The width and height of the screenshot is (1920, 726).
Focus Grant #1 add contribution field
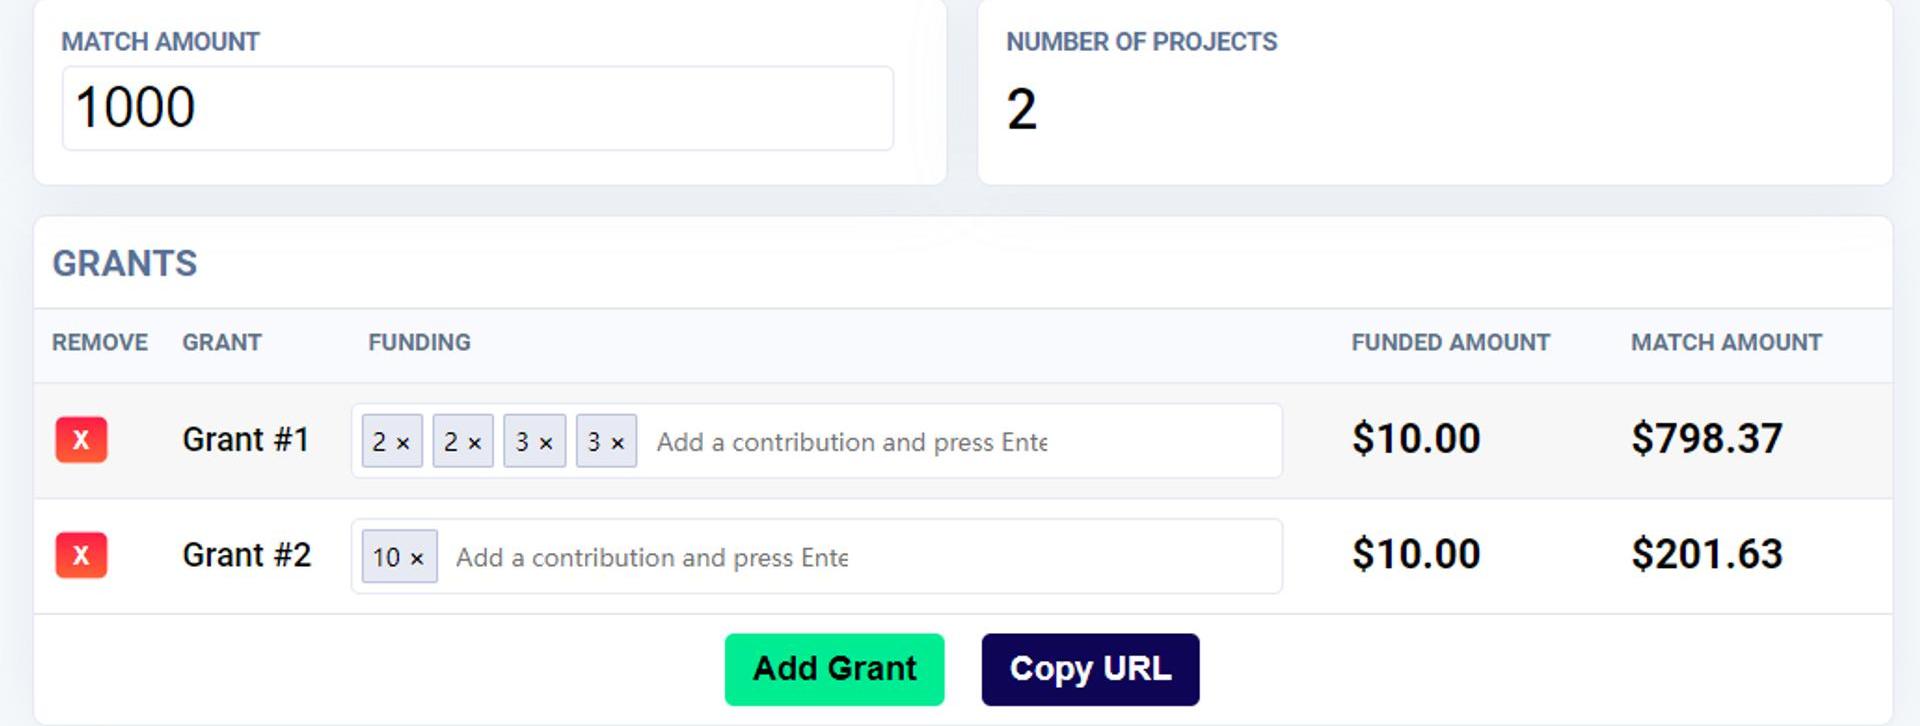[960, 441]
